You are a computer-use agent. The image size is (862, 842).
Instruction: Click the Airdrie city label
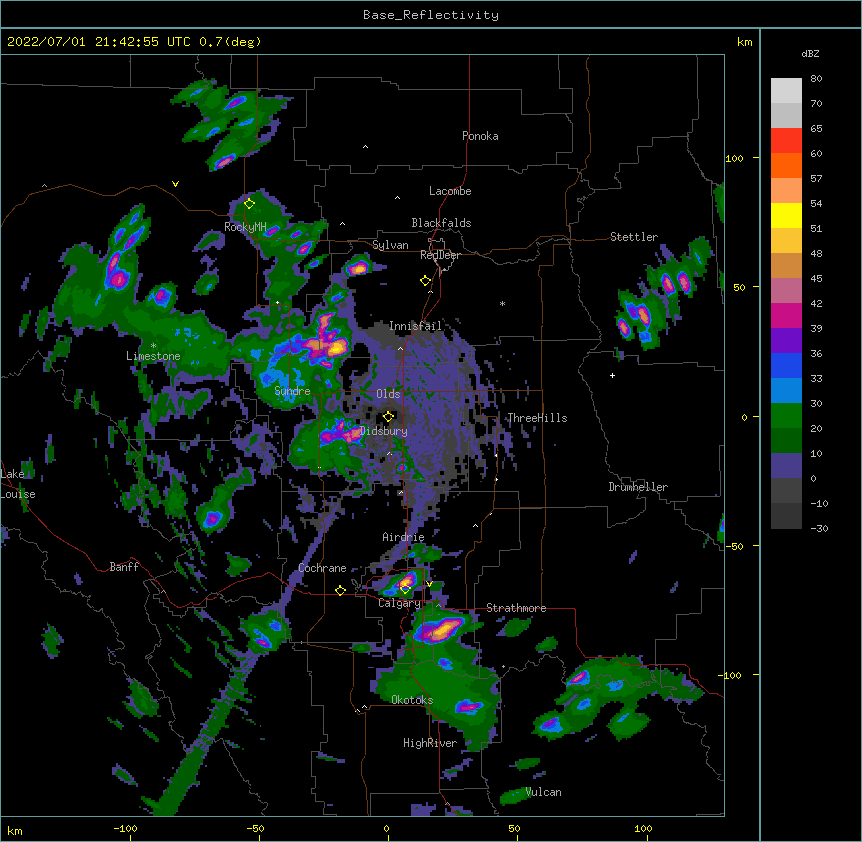(x=404, y=537)
